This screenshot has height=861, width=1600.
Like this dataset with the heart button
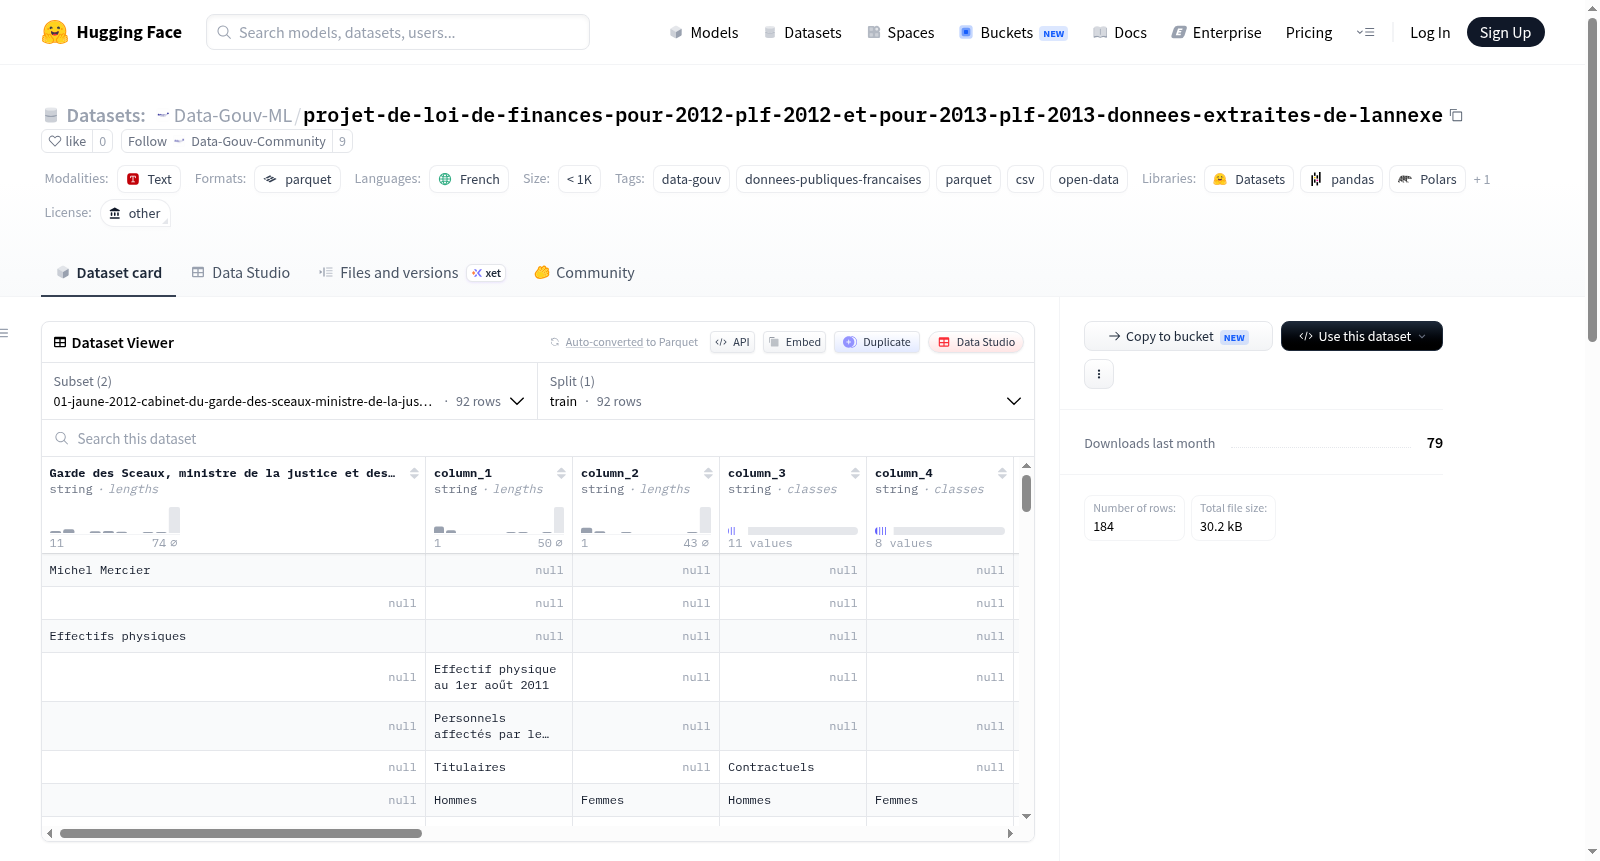pos(67,141)
